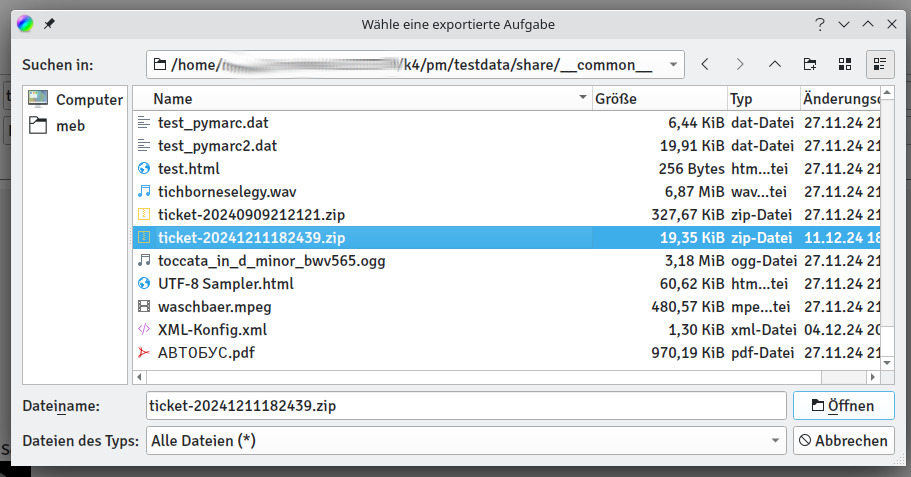The width and height of the screenshot is (911, 477).
Task: Click the size value 970,19 KiB
Action: tap(688, 352)
